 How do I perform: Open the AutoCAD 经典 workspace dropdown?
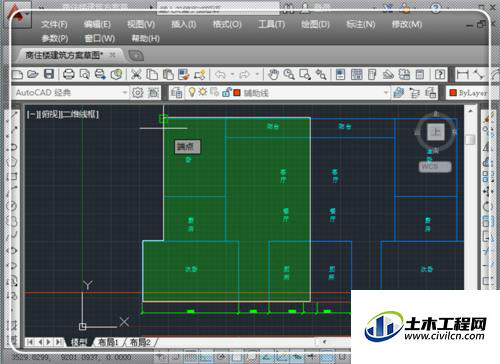(70, 92)
